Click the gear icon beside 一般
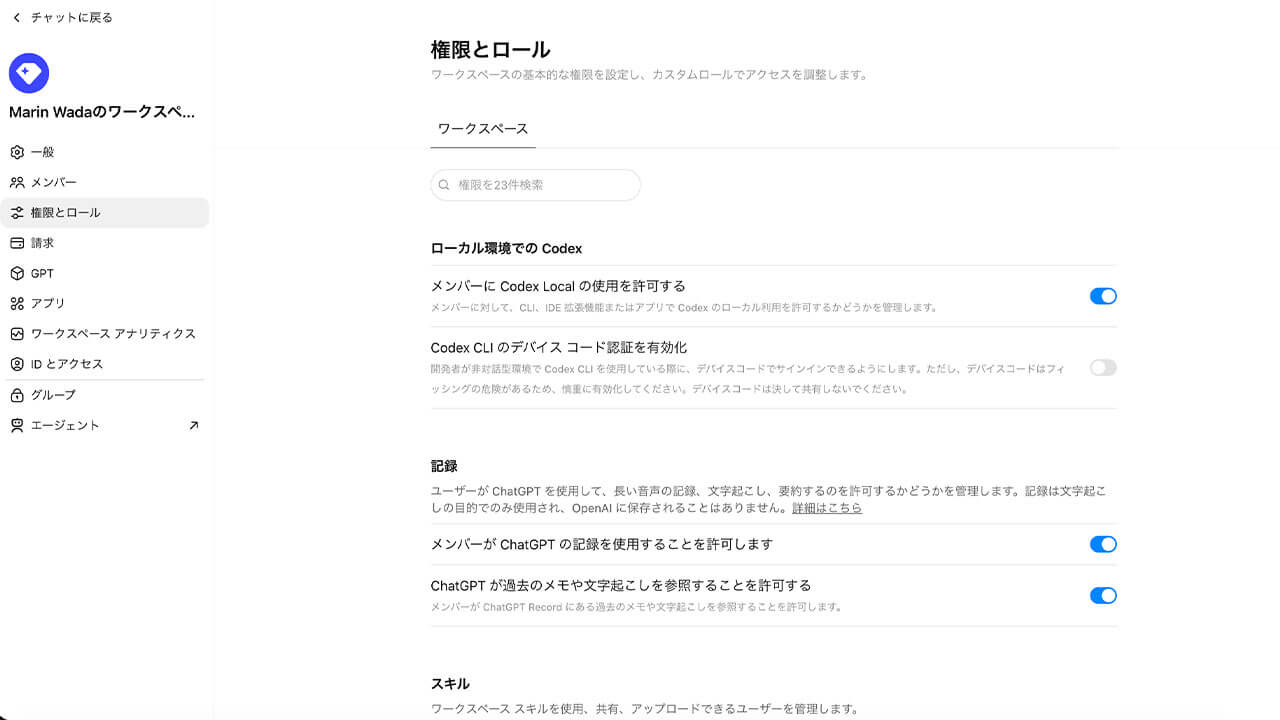Viewport: 1280px width, 720px height. 17,152
